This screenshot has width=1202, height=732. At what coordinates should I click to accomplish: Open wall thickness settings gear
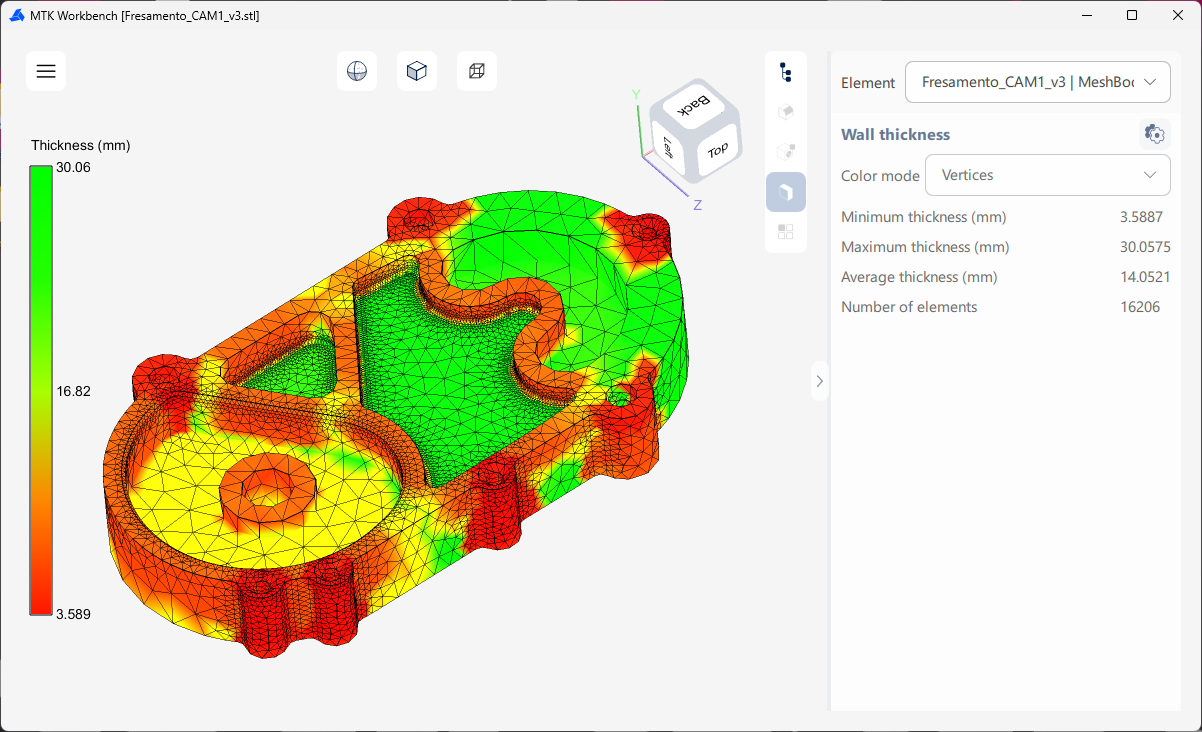[x=1155, y=134]
